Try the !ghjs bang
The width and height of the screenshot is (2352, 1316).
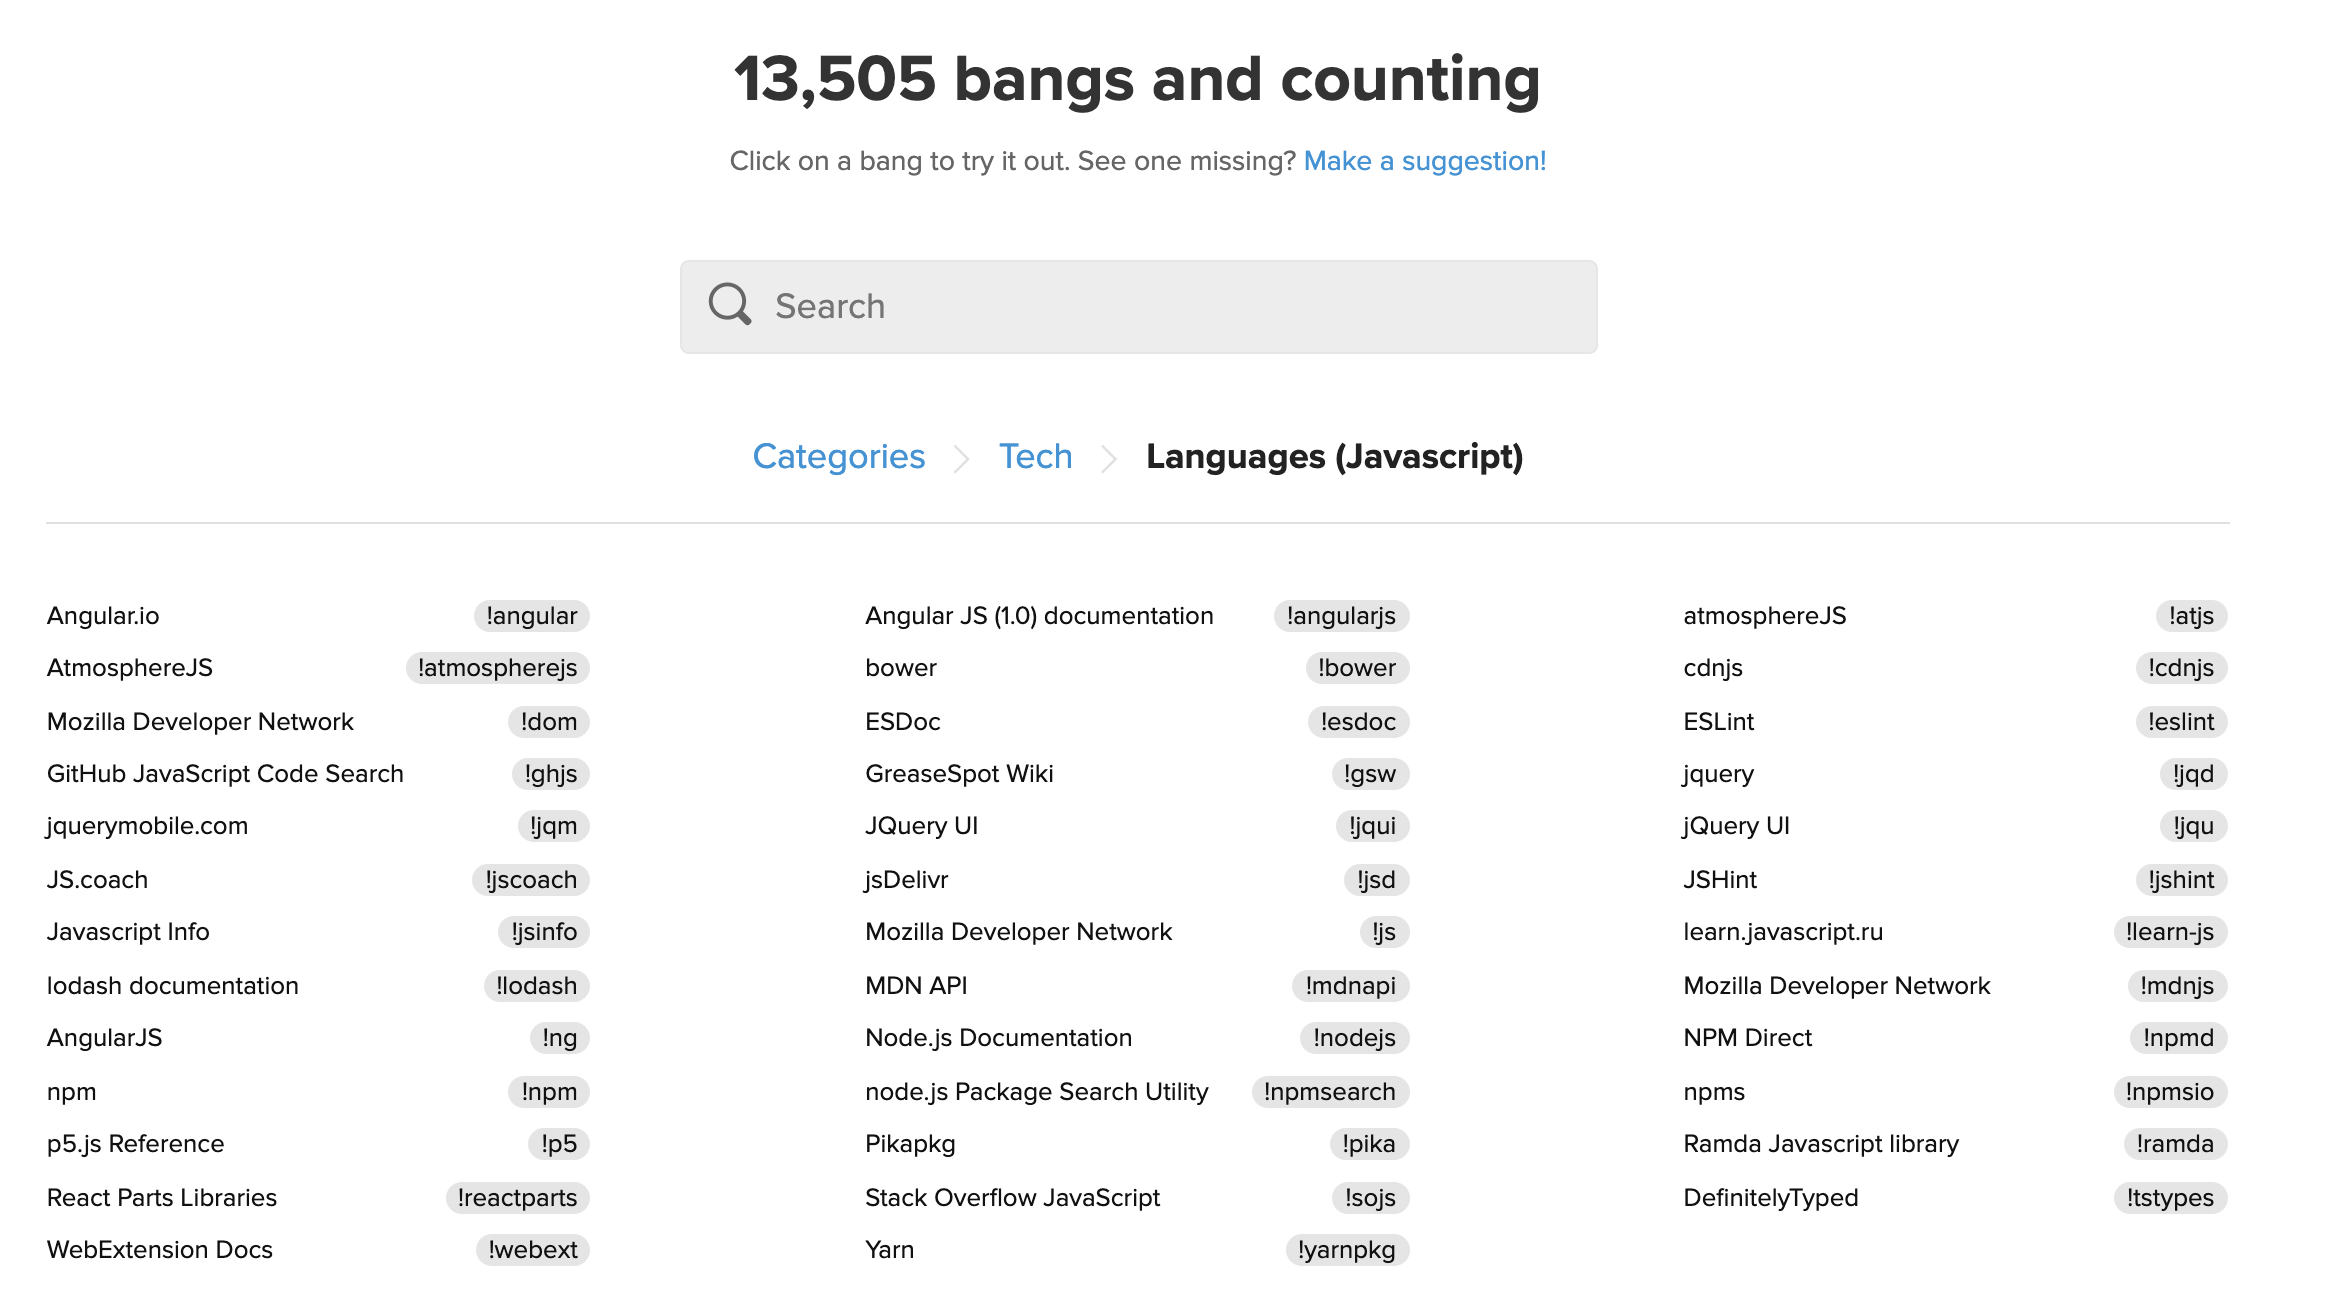[550, 774]
